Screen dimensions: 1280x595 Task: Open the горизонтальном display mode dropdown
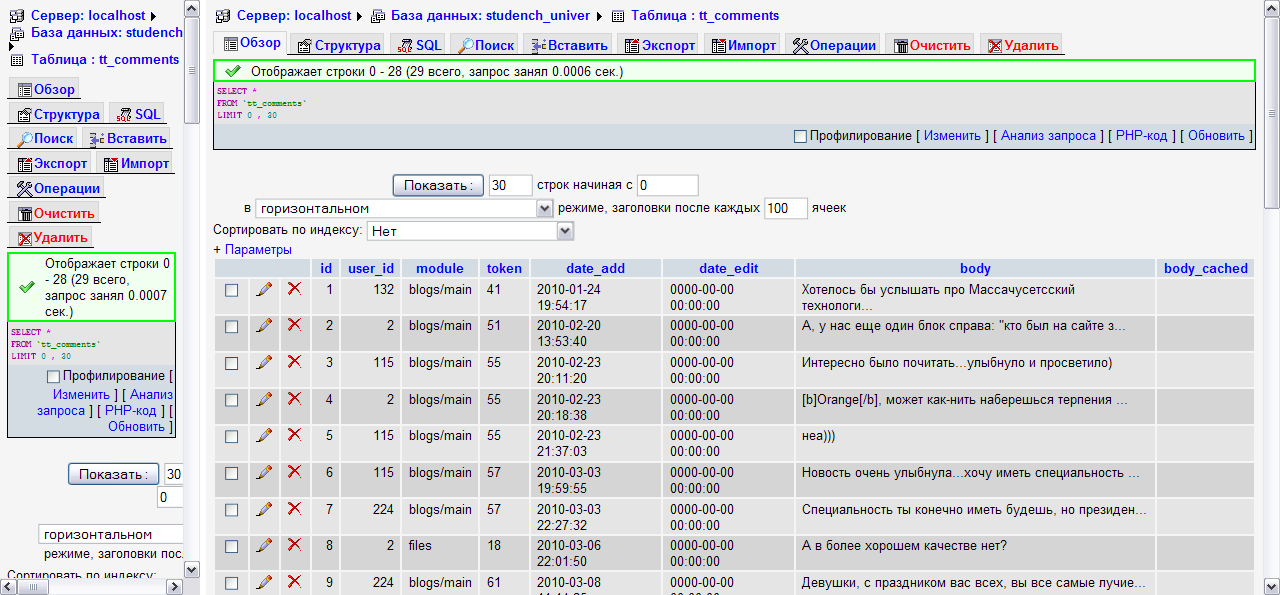[404, 208]
